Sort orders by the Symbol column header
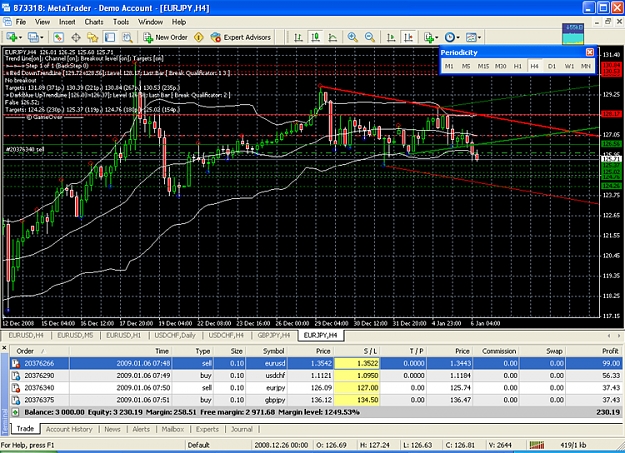 pos(267,351)
